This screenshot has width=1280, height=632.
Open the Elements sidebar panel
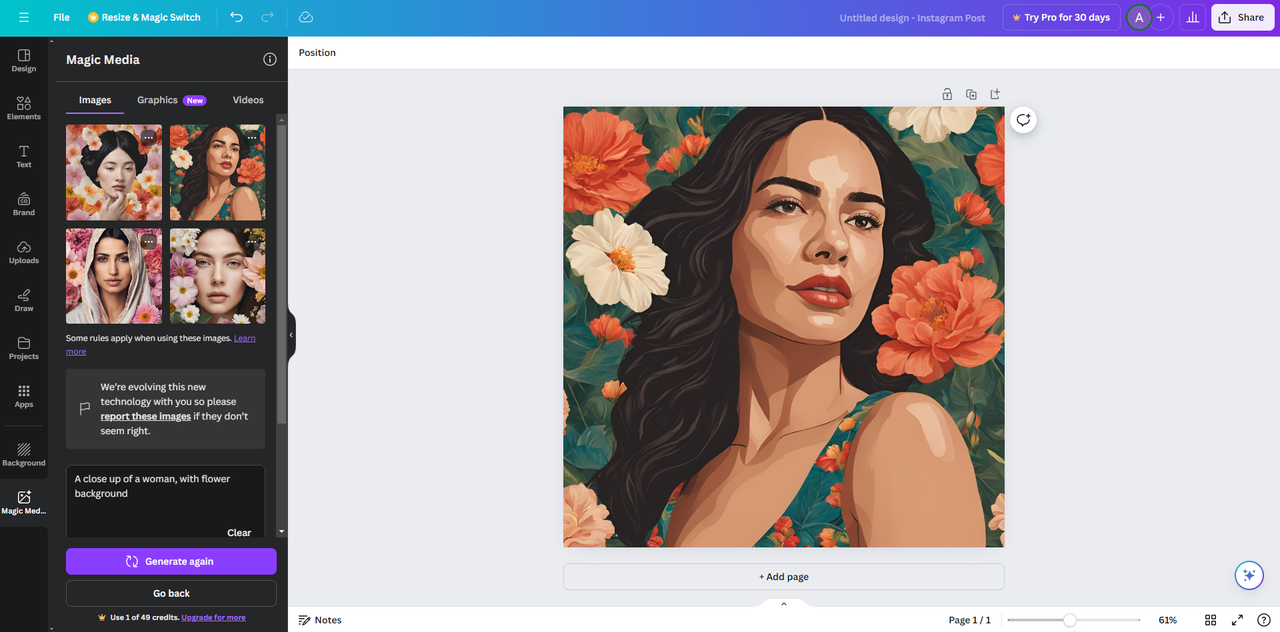point(24,108)
